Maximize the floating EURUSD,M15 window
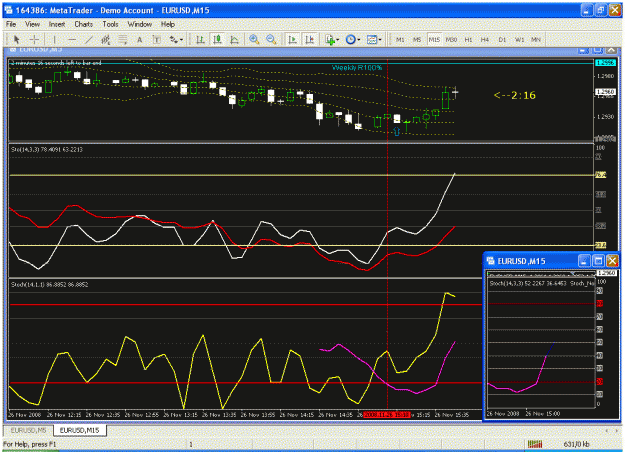 [x=598, y=261]
